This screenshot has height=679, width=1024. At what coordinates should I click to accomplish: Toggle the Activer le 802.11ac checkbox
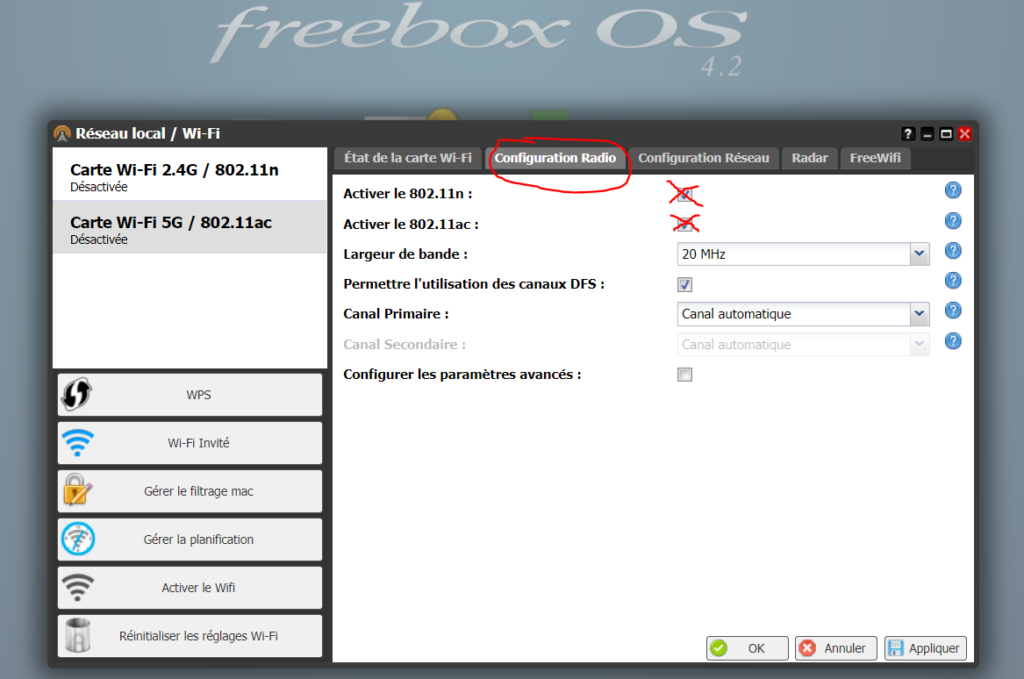(684, 224)
